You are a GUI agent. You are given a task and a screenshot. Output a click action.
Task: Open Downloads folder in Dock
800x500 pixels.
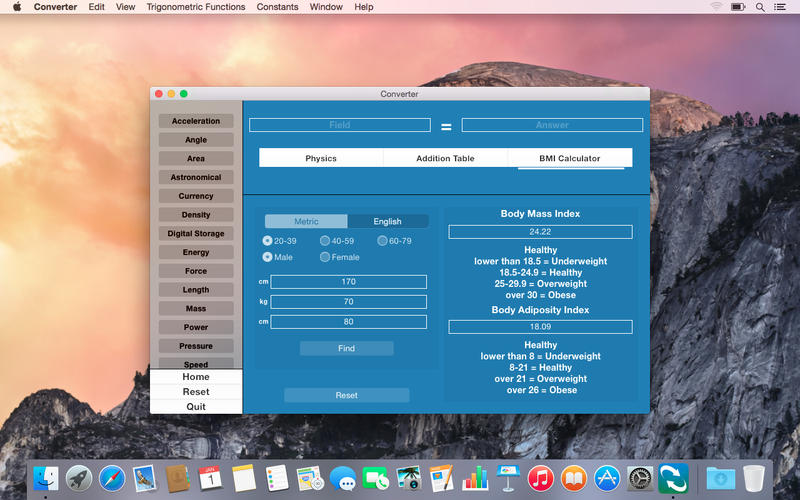(x=721, y=479)
